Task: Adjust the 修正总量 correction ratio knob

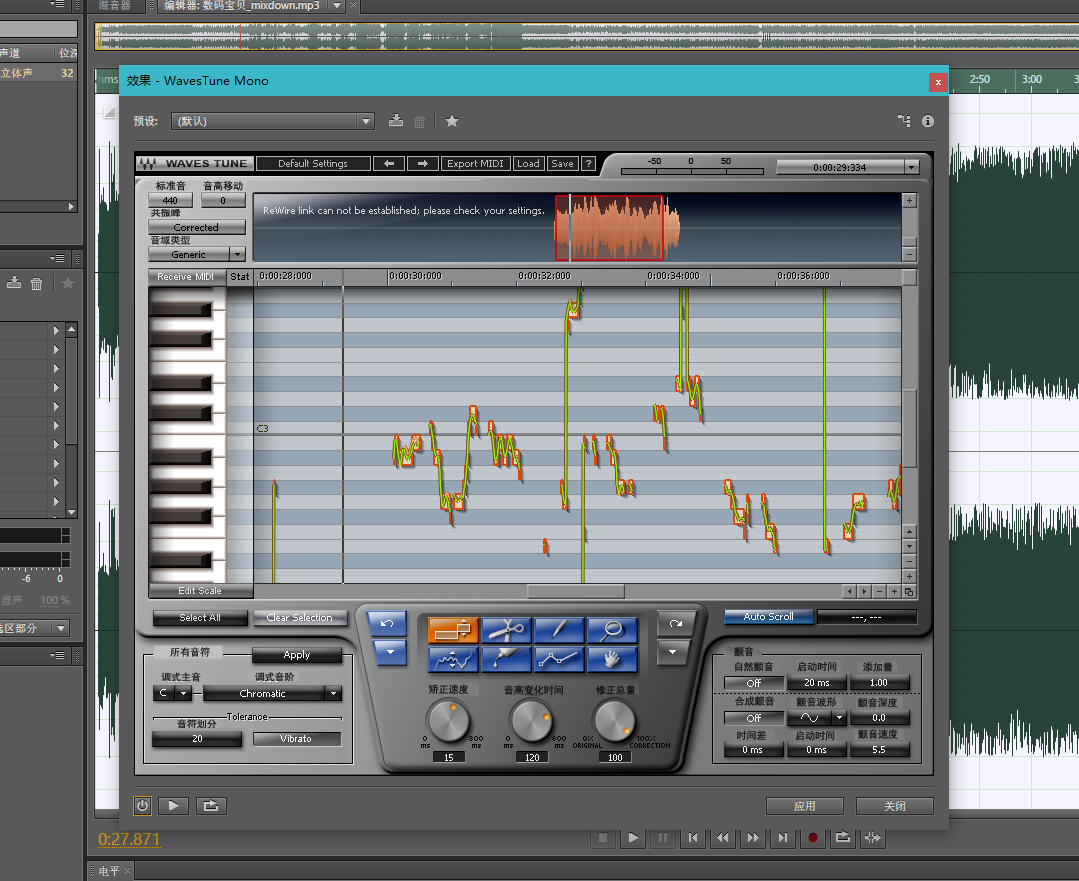Action: point(615,721)
